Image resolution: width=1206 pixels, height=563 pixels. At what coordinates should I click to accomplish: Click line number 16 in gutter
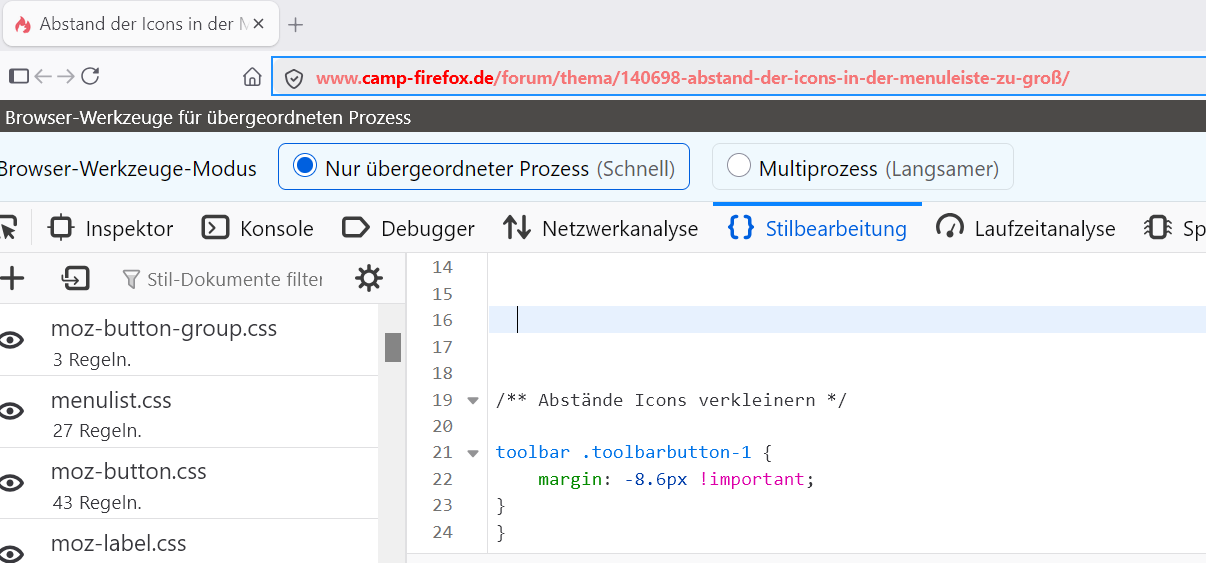click(x=441, y=320)
